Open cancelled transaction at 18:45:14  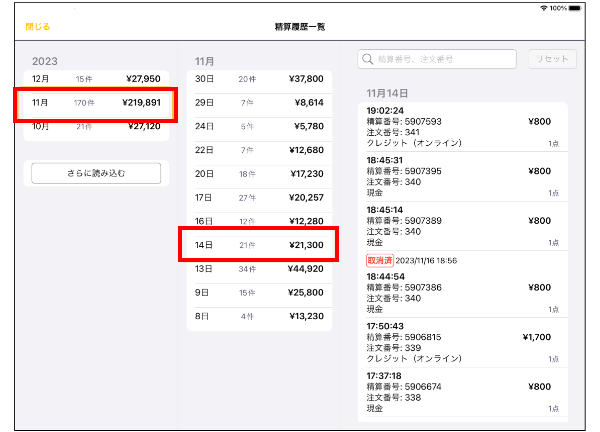pos(462,225)
